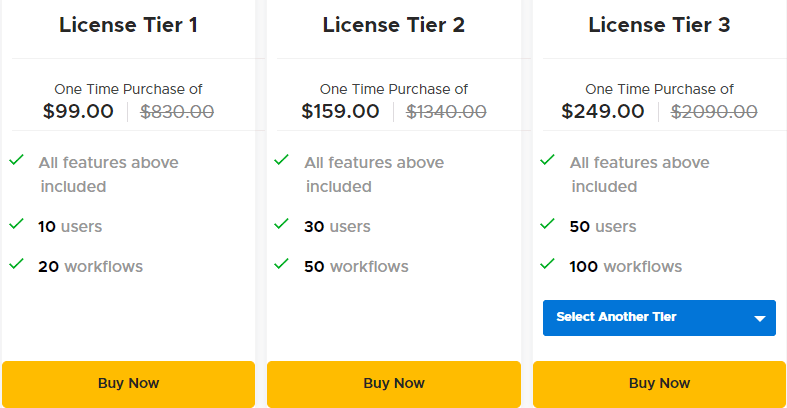This screenshot has height=408, width=787.
Task: Click the checkmark beside Tier 1 '20 workflows'
Action: coord(16,264)
